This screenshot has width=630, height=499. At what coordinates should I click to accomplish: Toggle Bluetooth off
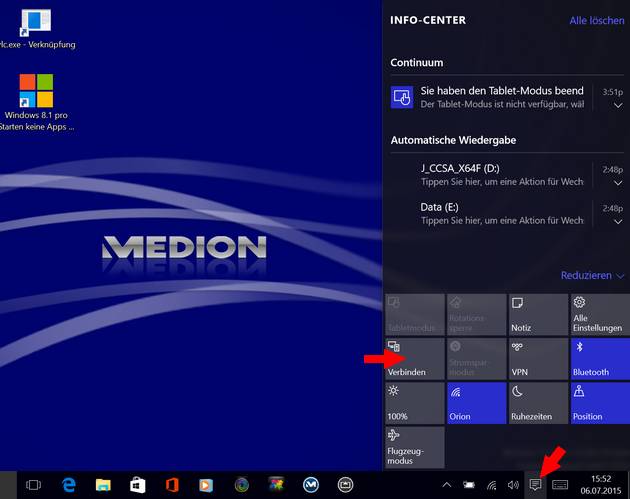pos(600,359)
